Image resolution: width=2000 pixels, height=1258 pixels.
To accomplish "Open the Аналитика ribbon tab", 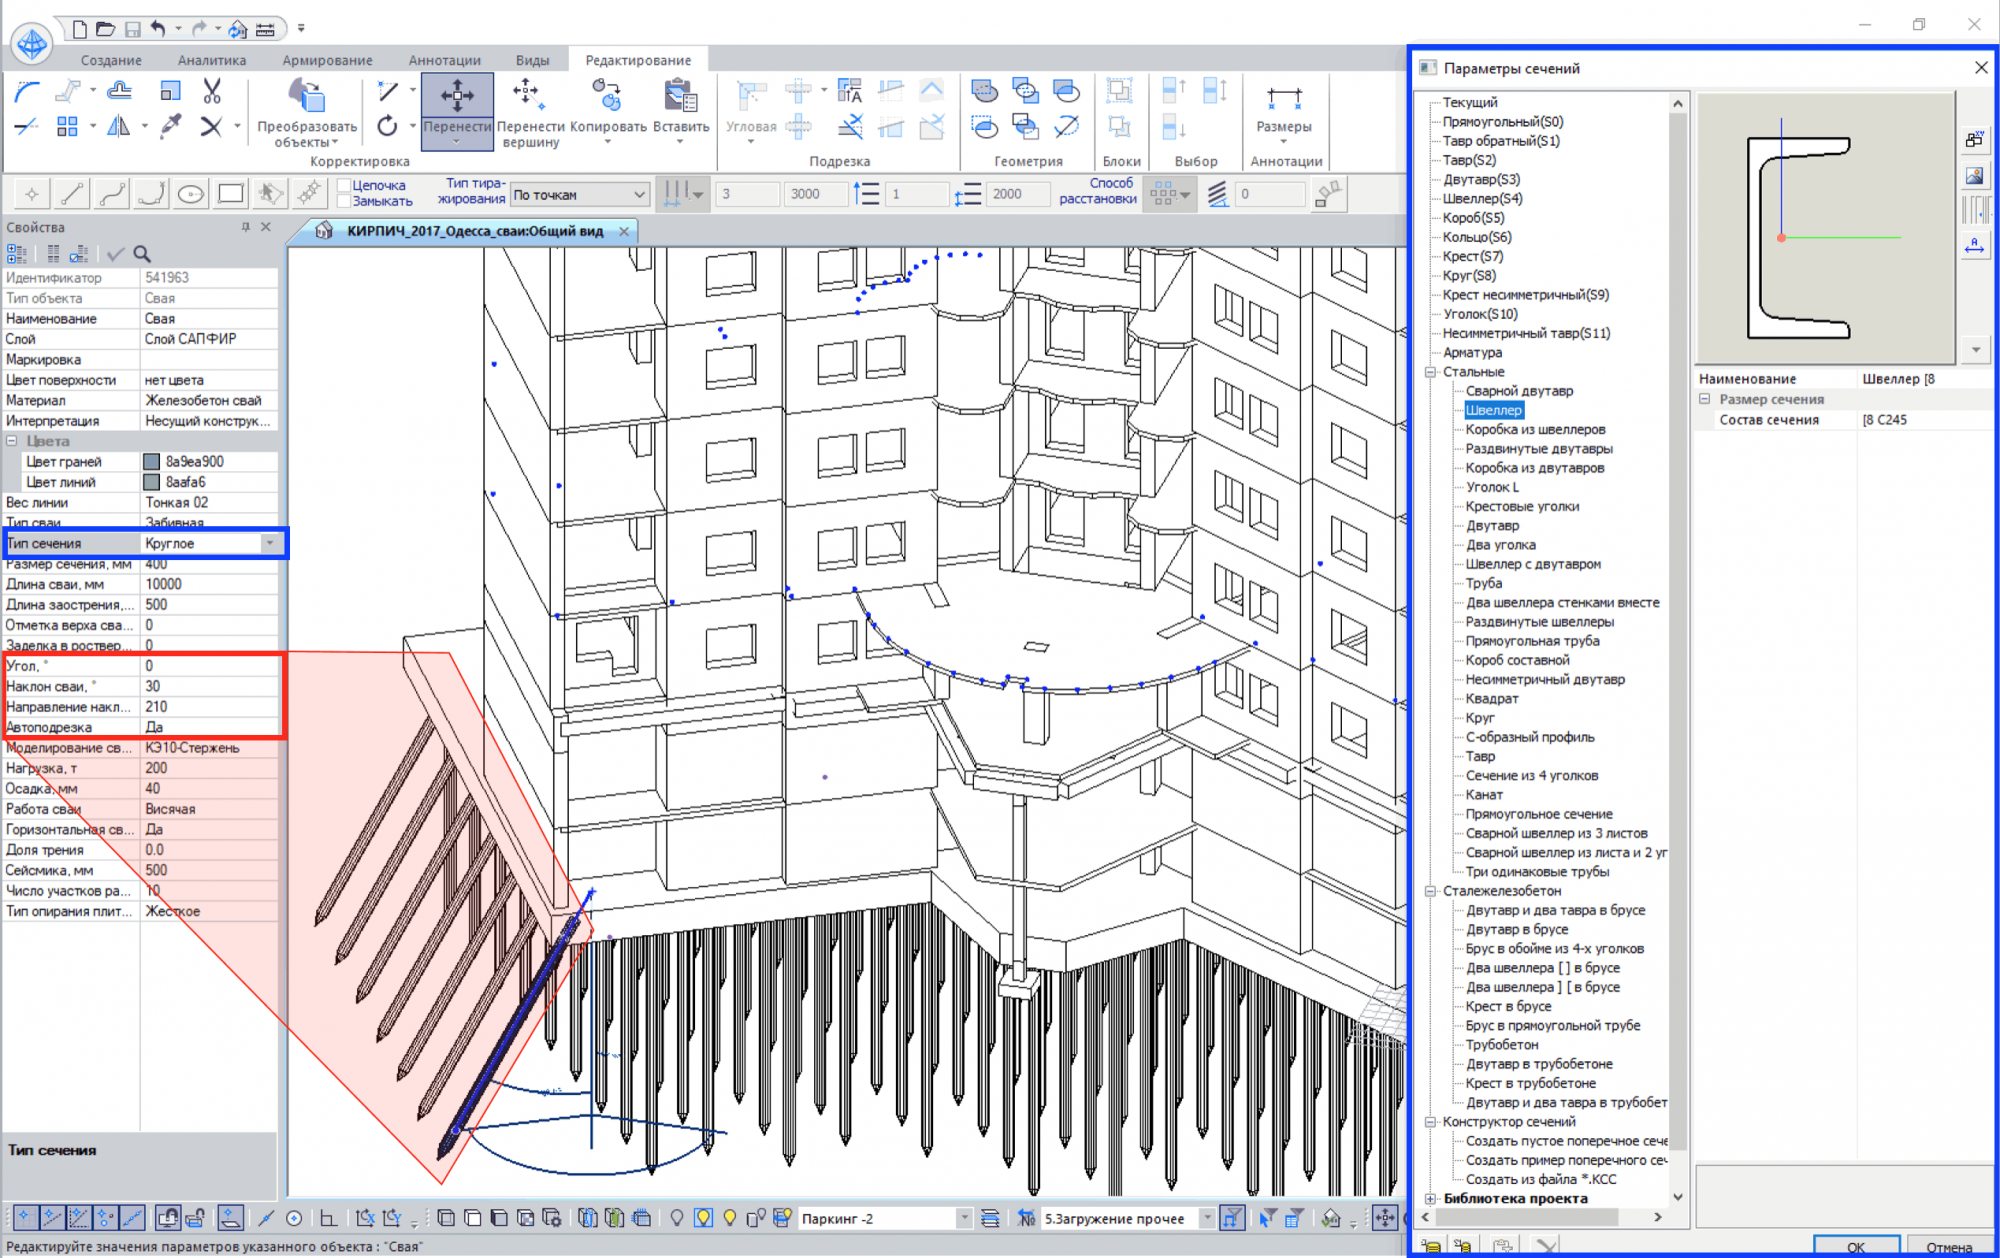I will (x=211, y=60).
